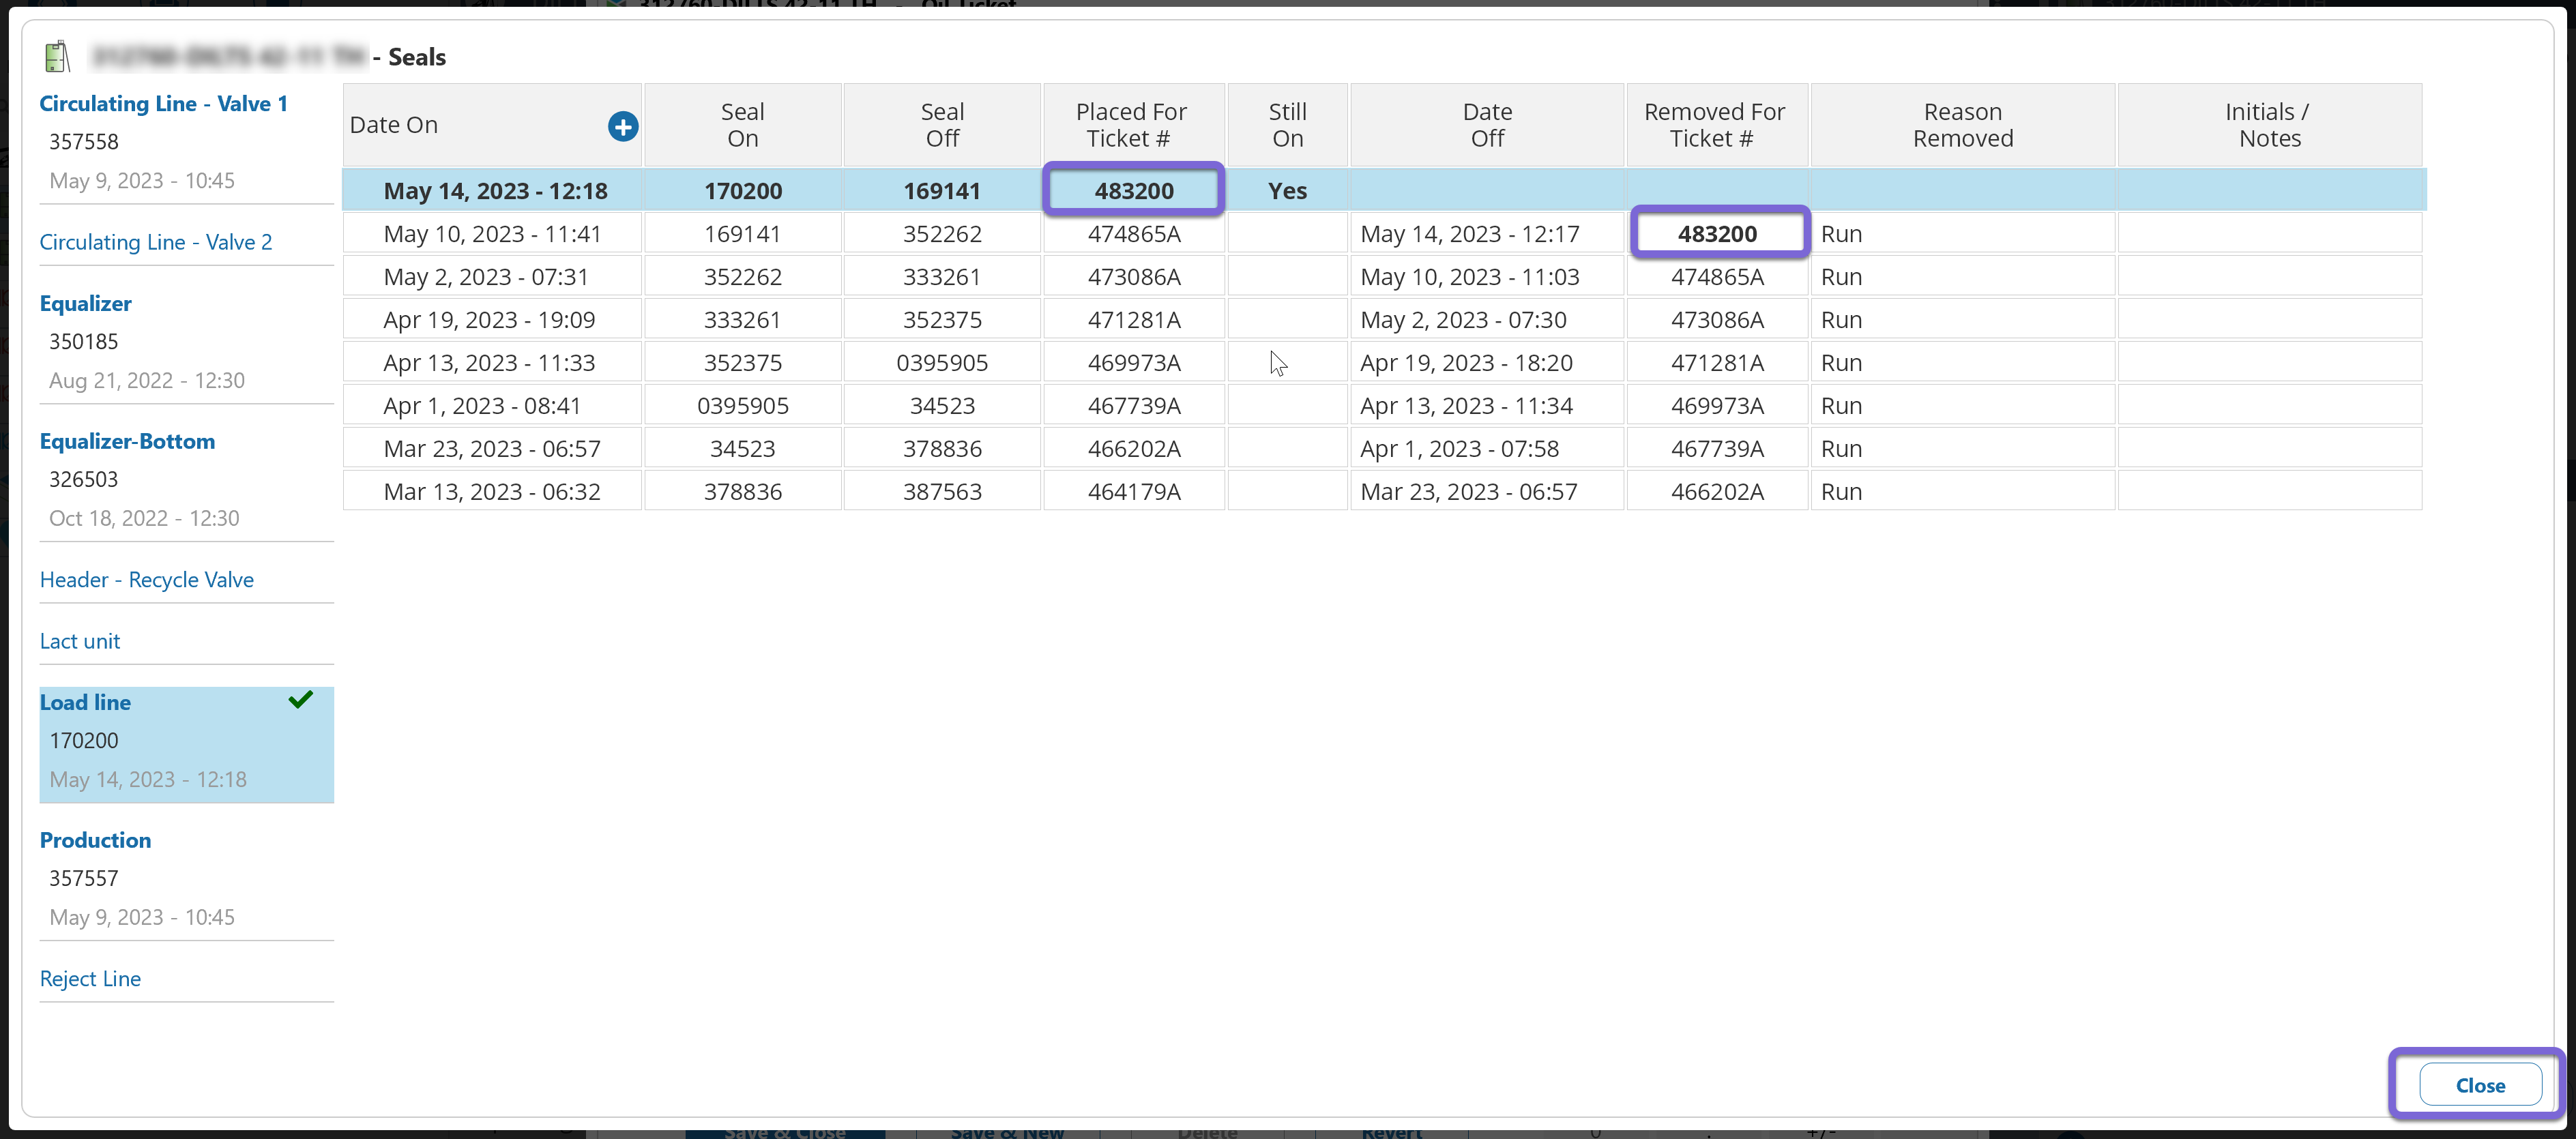
Task: Select the May 10, 2023 - 11:41 row
Action: click(x=492, y=234)
